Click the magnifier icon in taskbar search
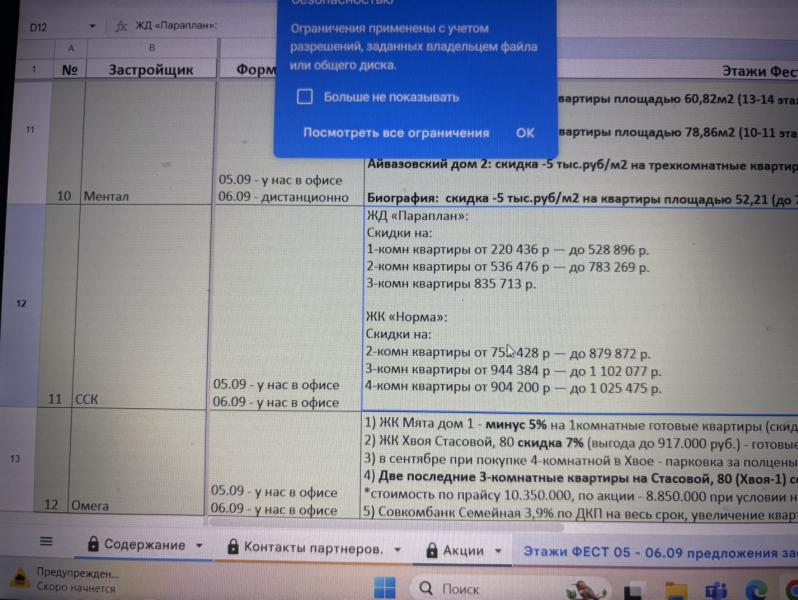This screenshot has height=600, width=798. (425, 588)
